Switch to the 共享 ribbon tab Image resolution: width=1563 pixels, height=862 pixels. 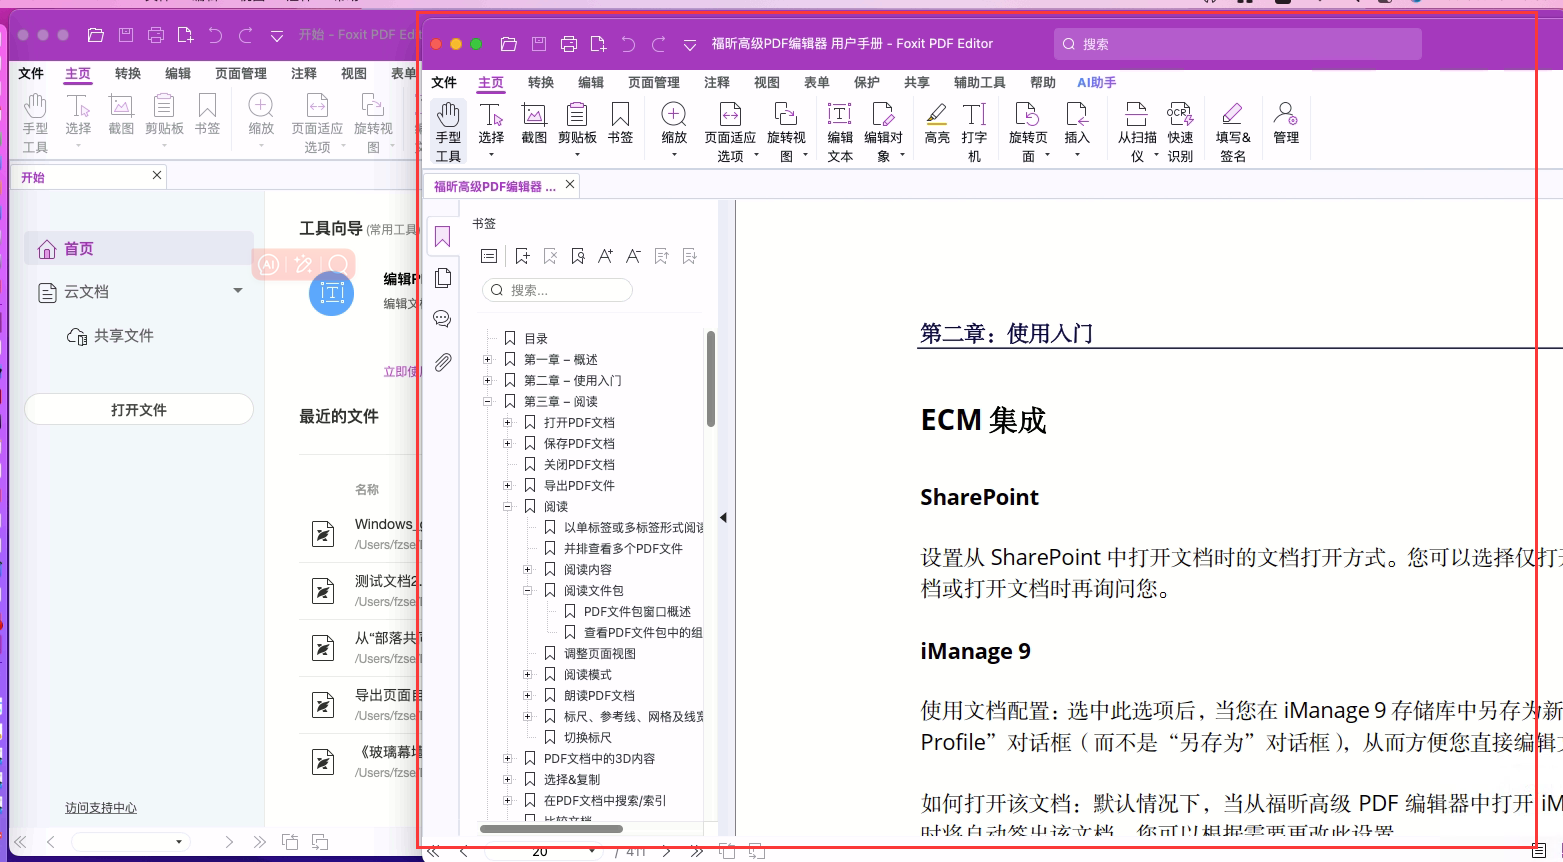point(917,82)
